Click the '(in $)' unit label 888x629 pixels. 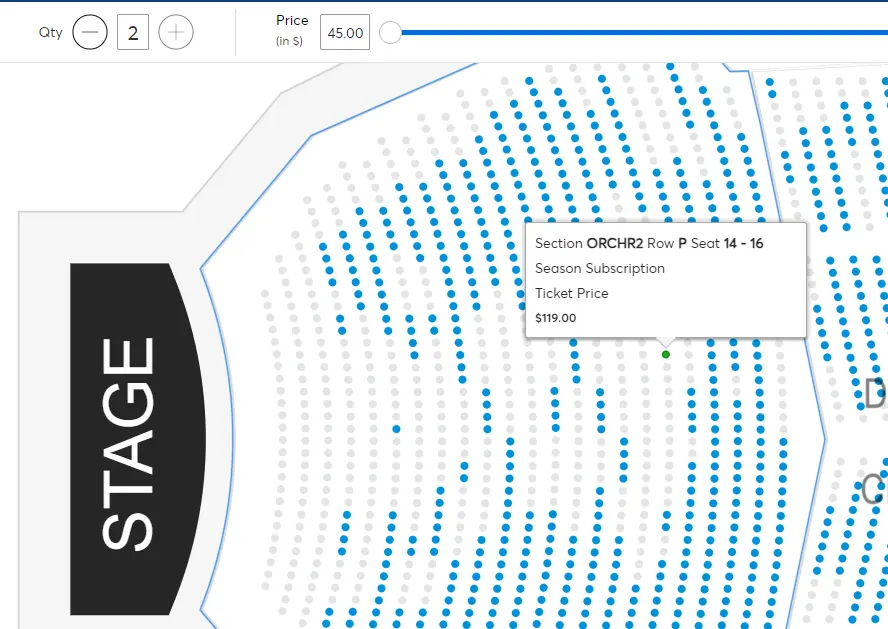[x=290, y=42]
